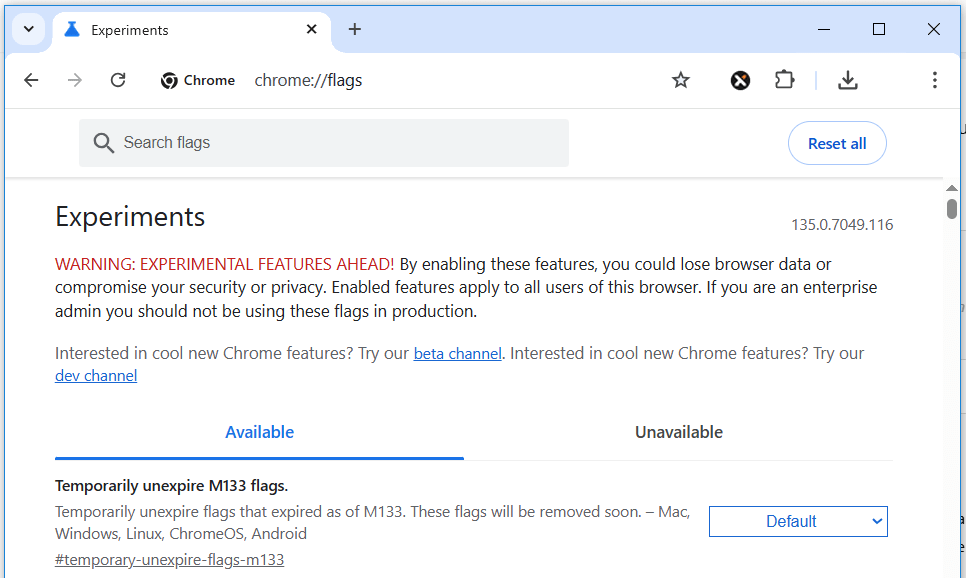Click the scrollbar up arrow
The image size is (966, 578).
(x=952, y=188)
